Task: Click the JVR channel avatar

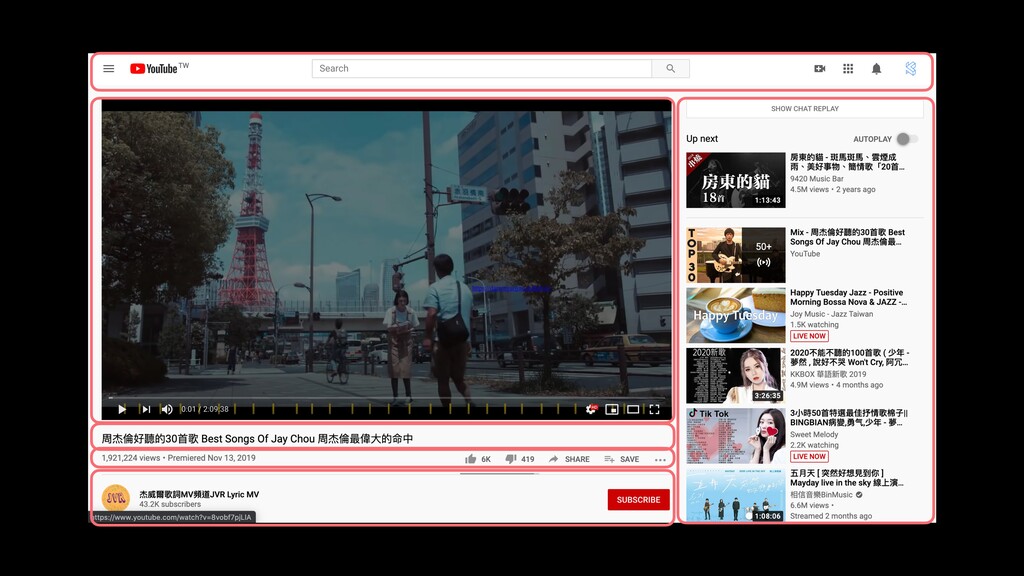Action: [116, 498]
